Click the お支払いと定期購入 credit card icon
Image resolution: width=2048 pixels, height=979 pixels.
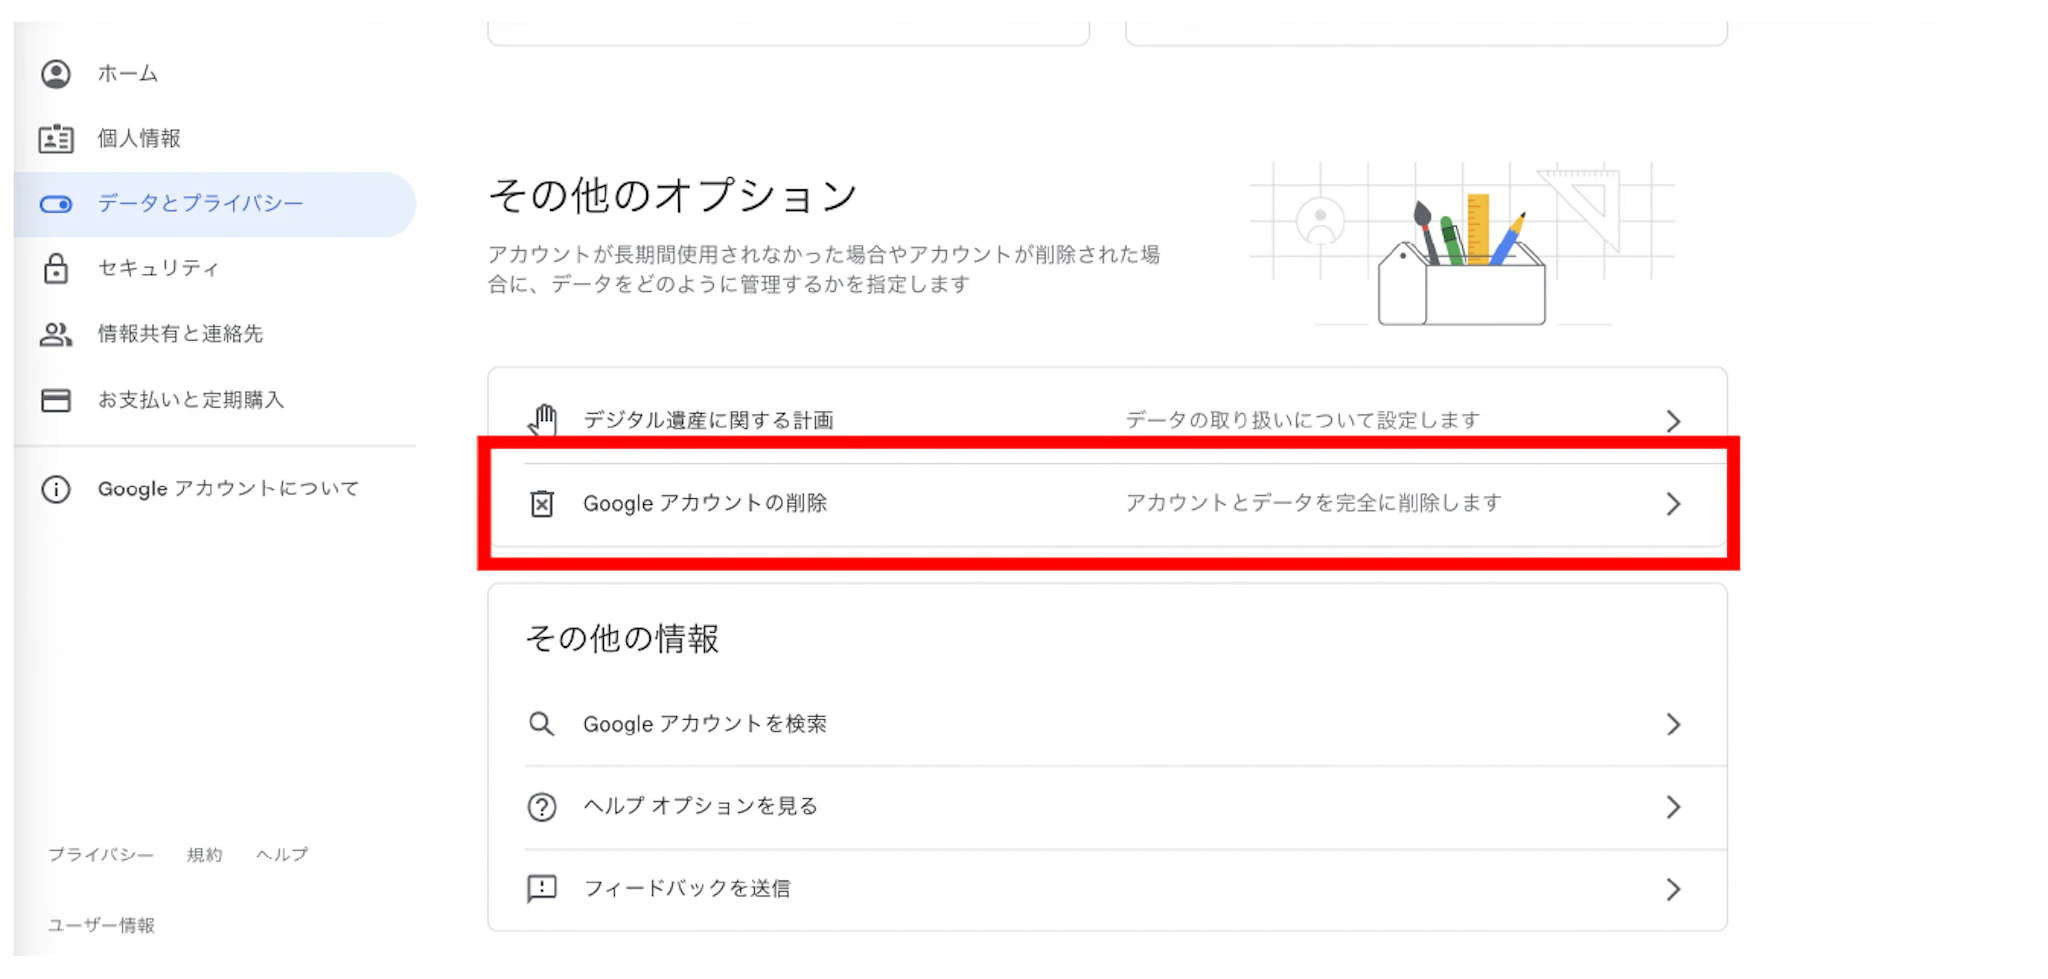coord(56,400)
